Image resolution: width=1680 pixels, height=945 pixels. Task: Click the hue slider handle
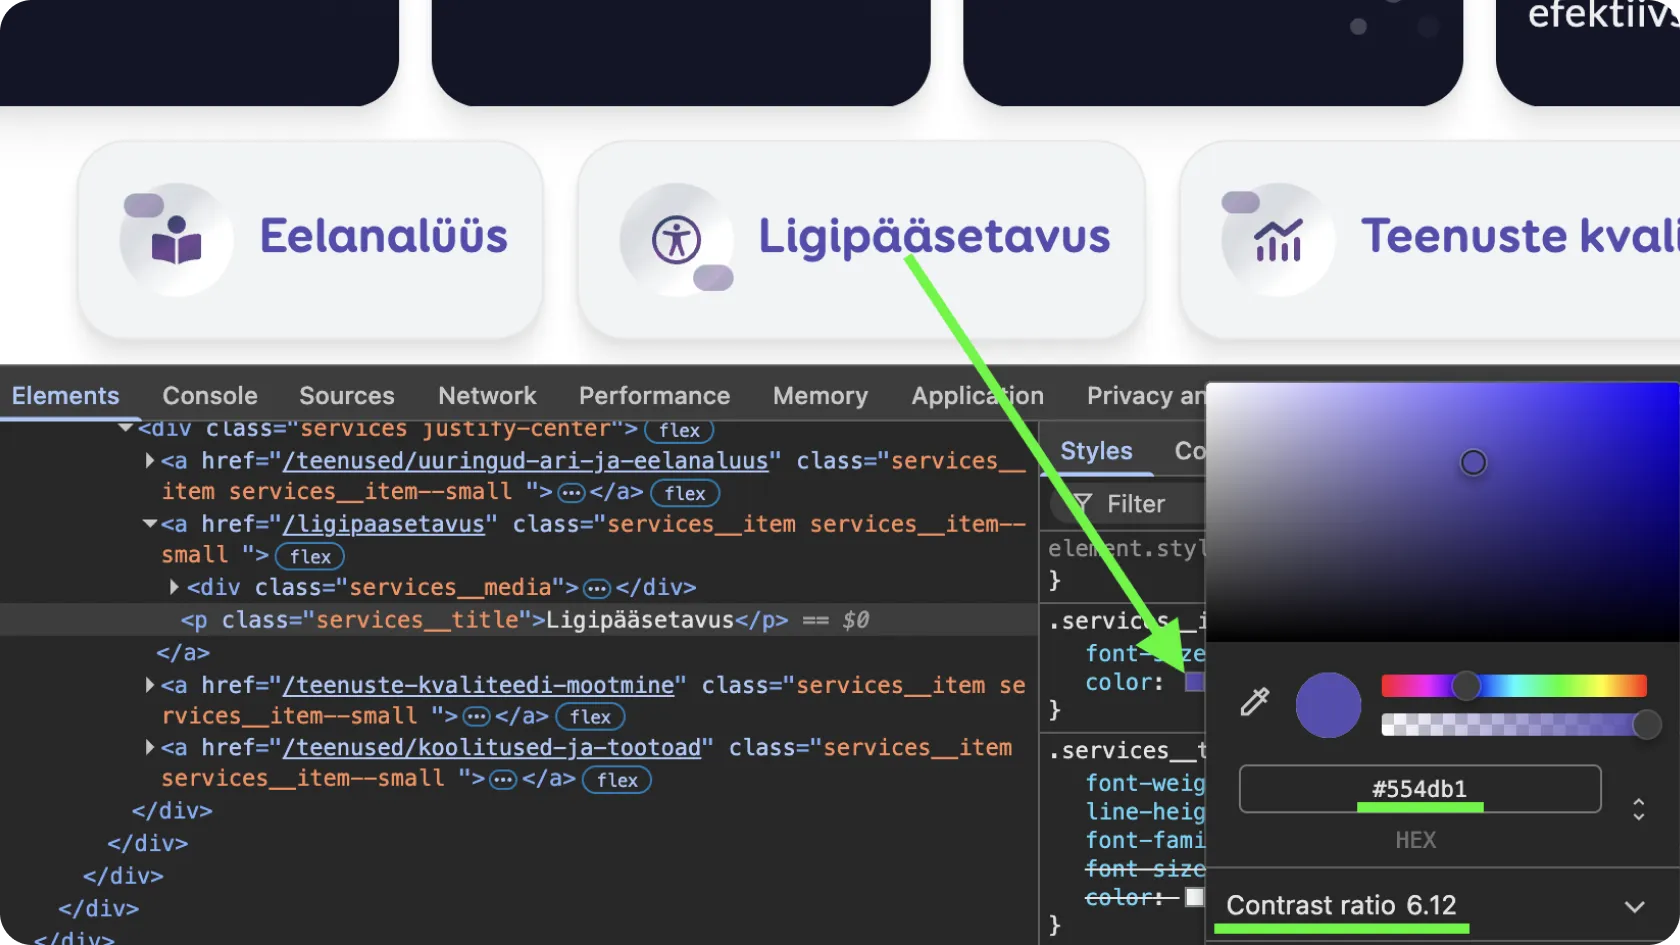point(1466,686)
